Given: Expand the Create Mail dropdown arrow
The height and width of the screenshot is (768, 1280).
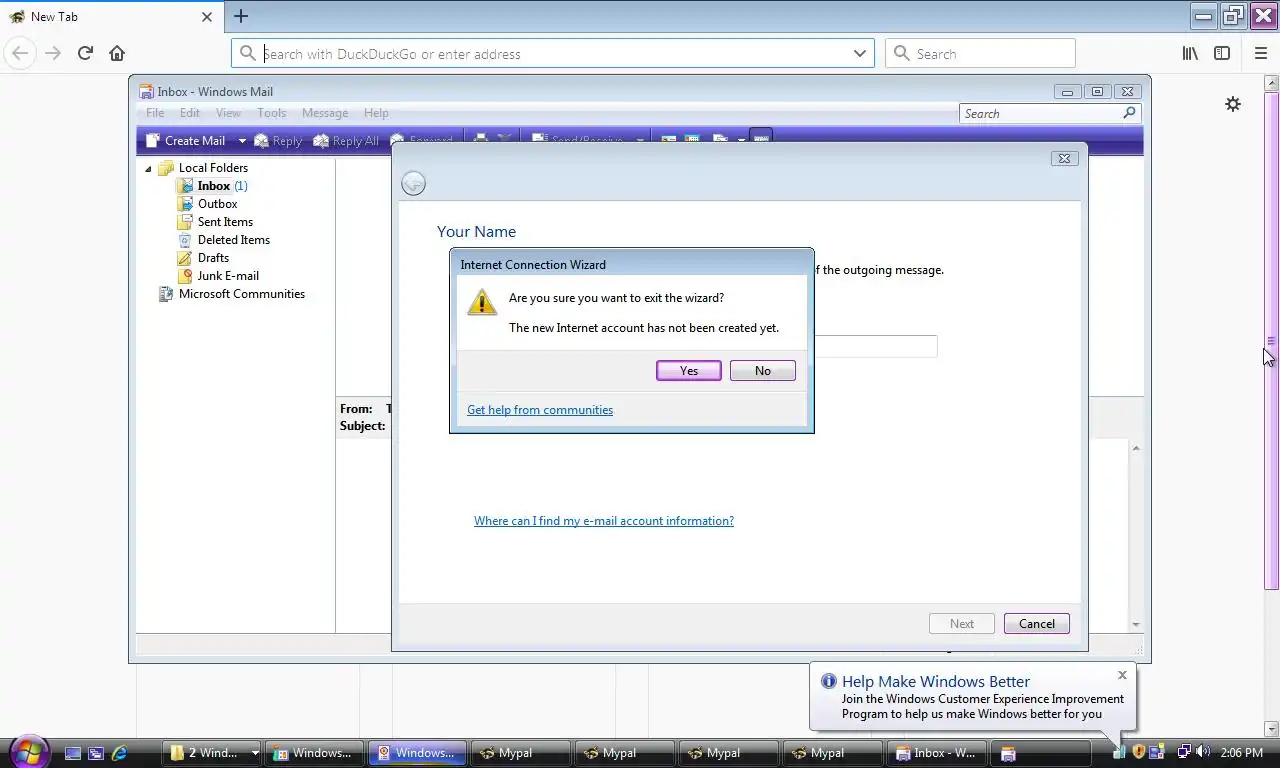Looking at the screenshot, I should click(x=242, y=141).
